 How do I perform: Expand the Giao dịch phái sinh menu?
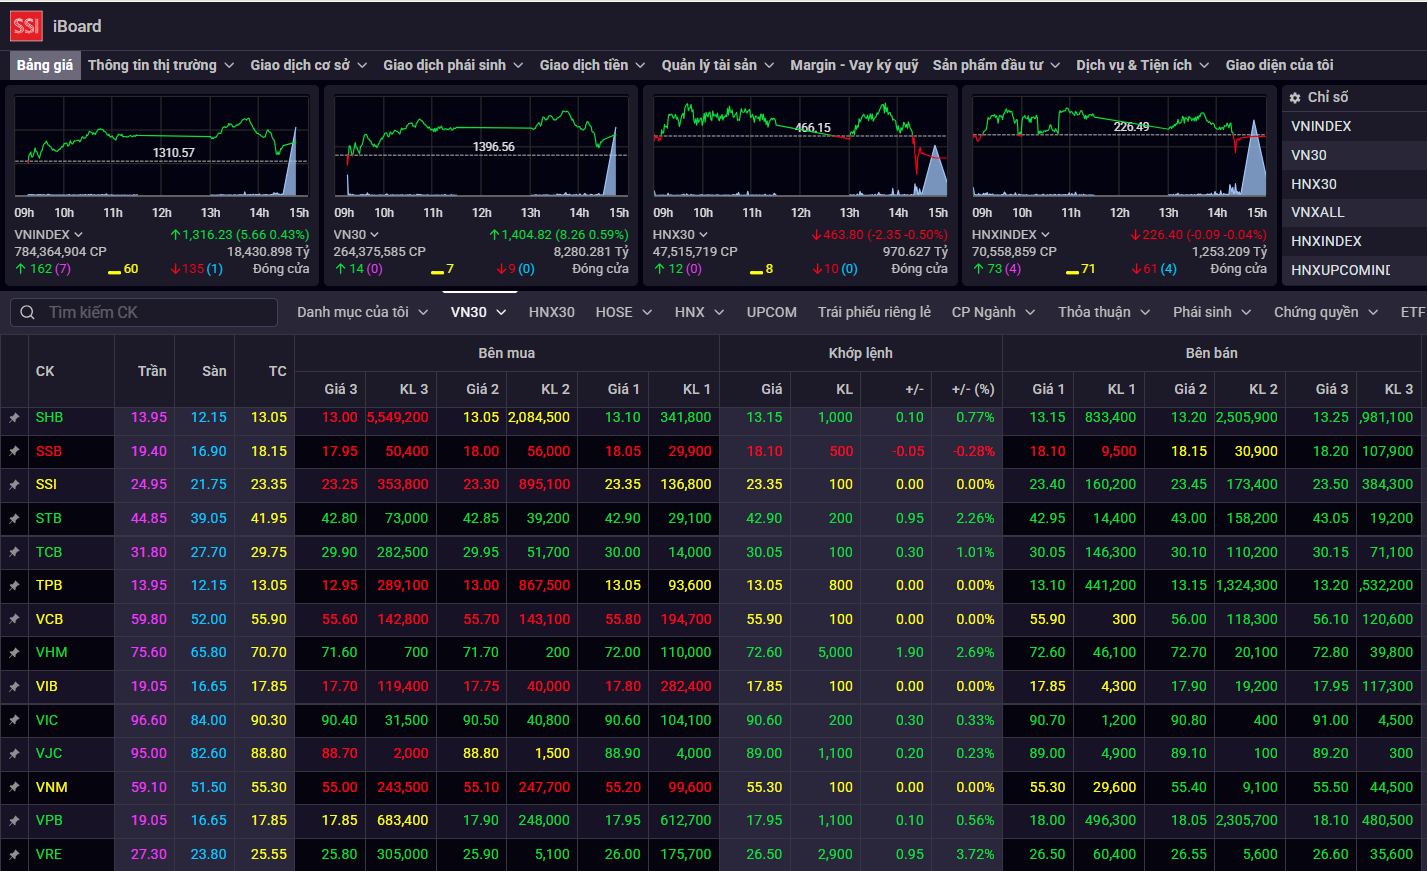pos(453,65)
